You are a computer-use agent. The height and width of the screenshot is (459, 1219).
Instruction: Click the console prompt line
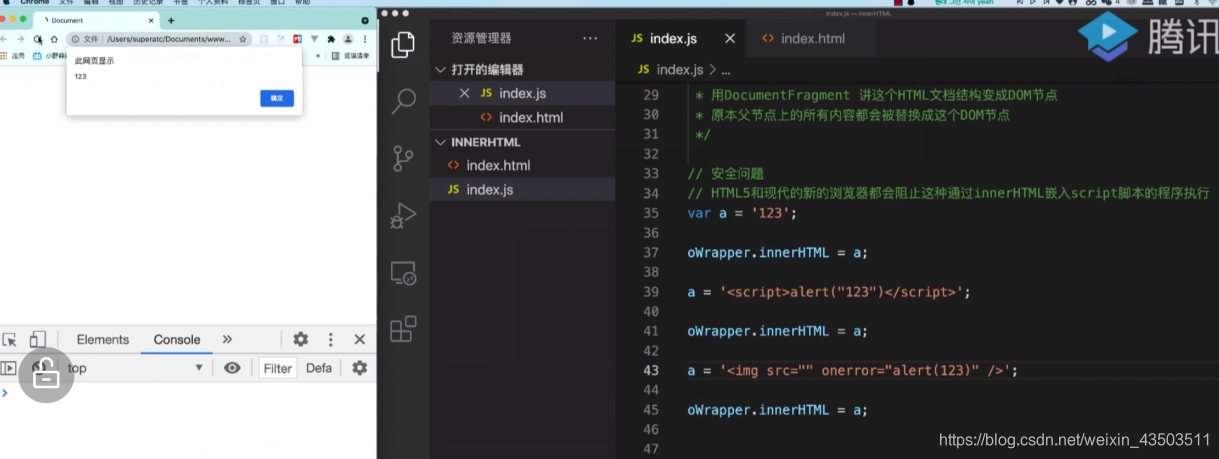tap(188, 392)
